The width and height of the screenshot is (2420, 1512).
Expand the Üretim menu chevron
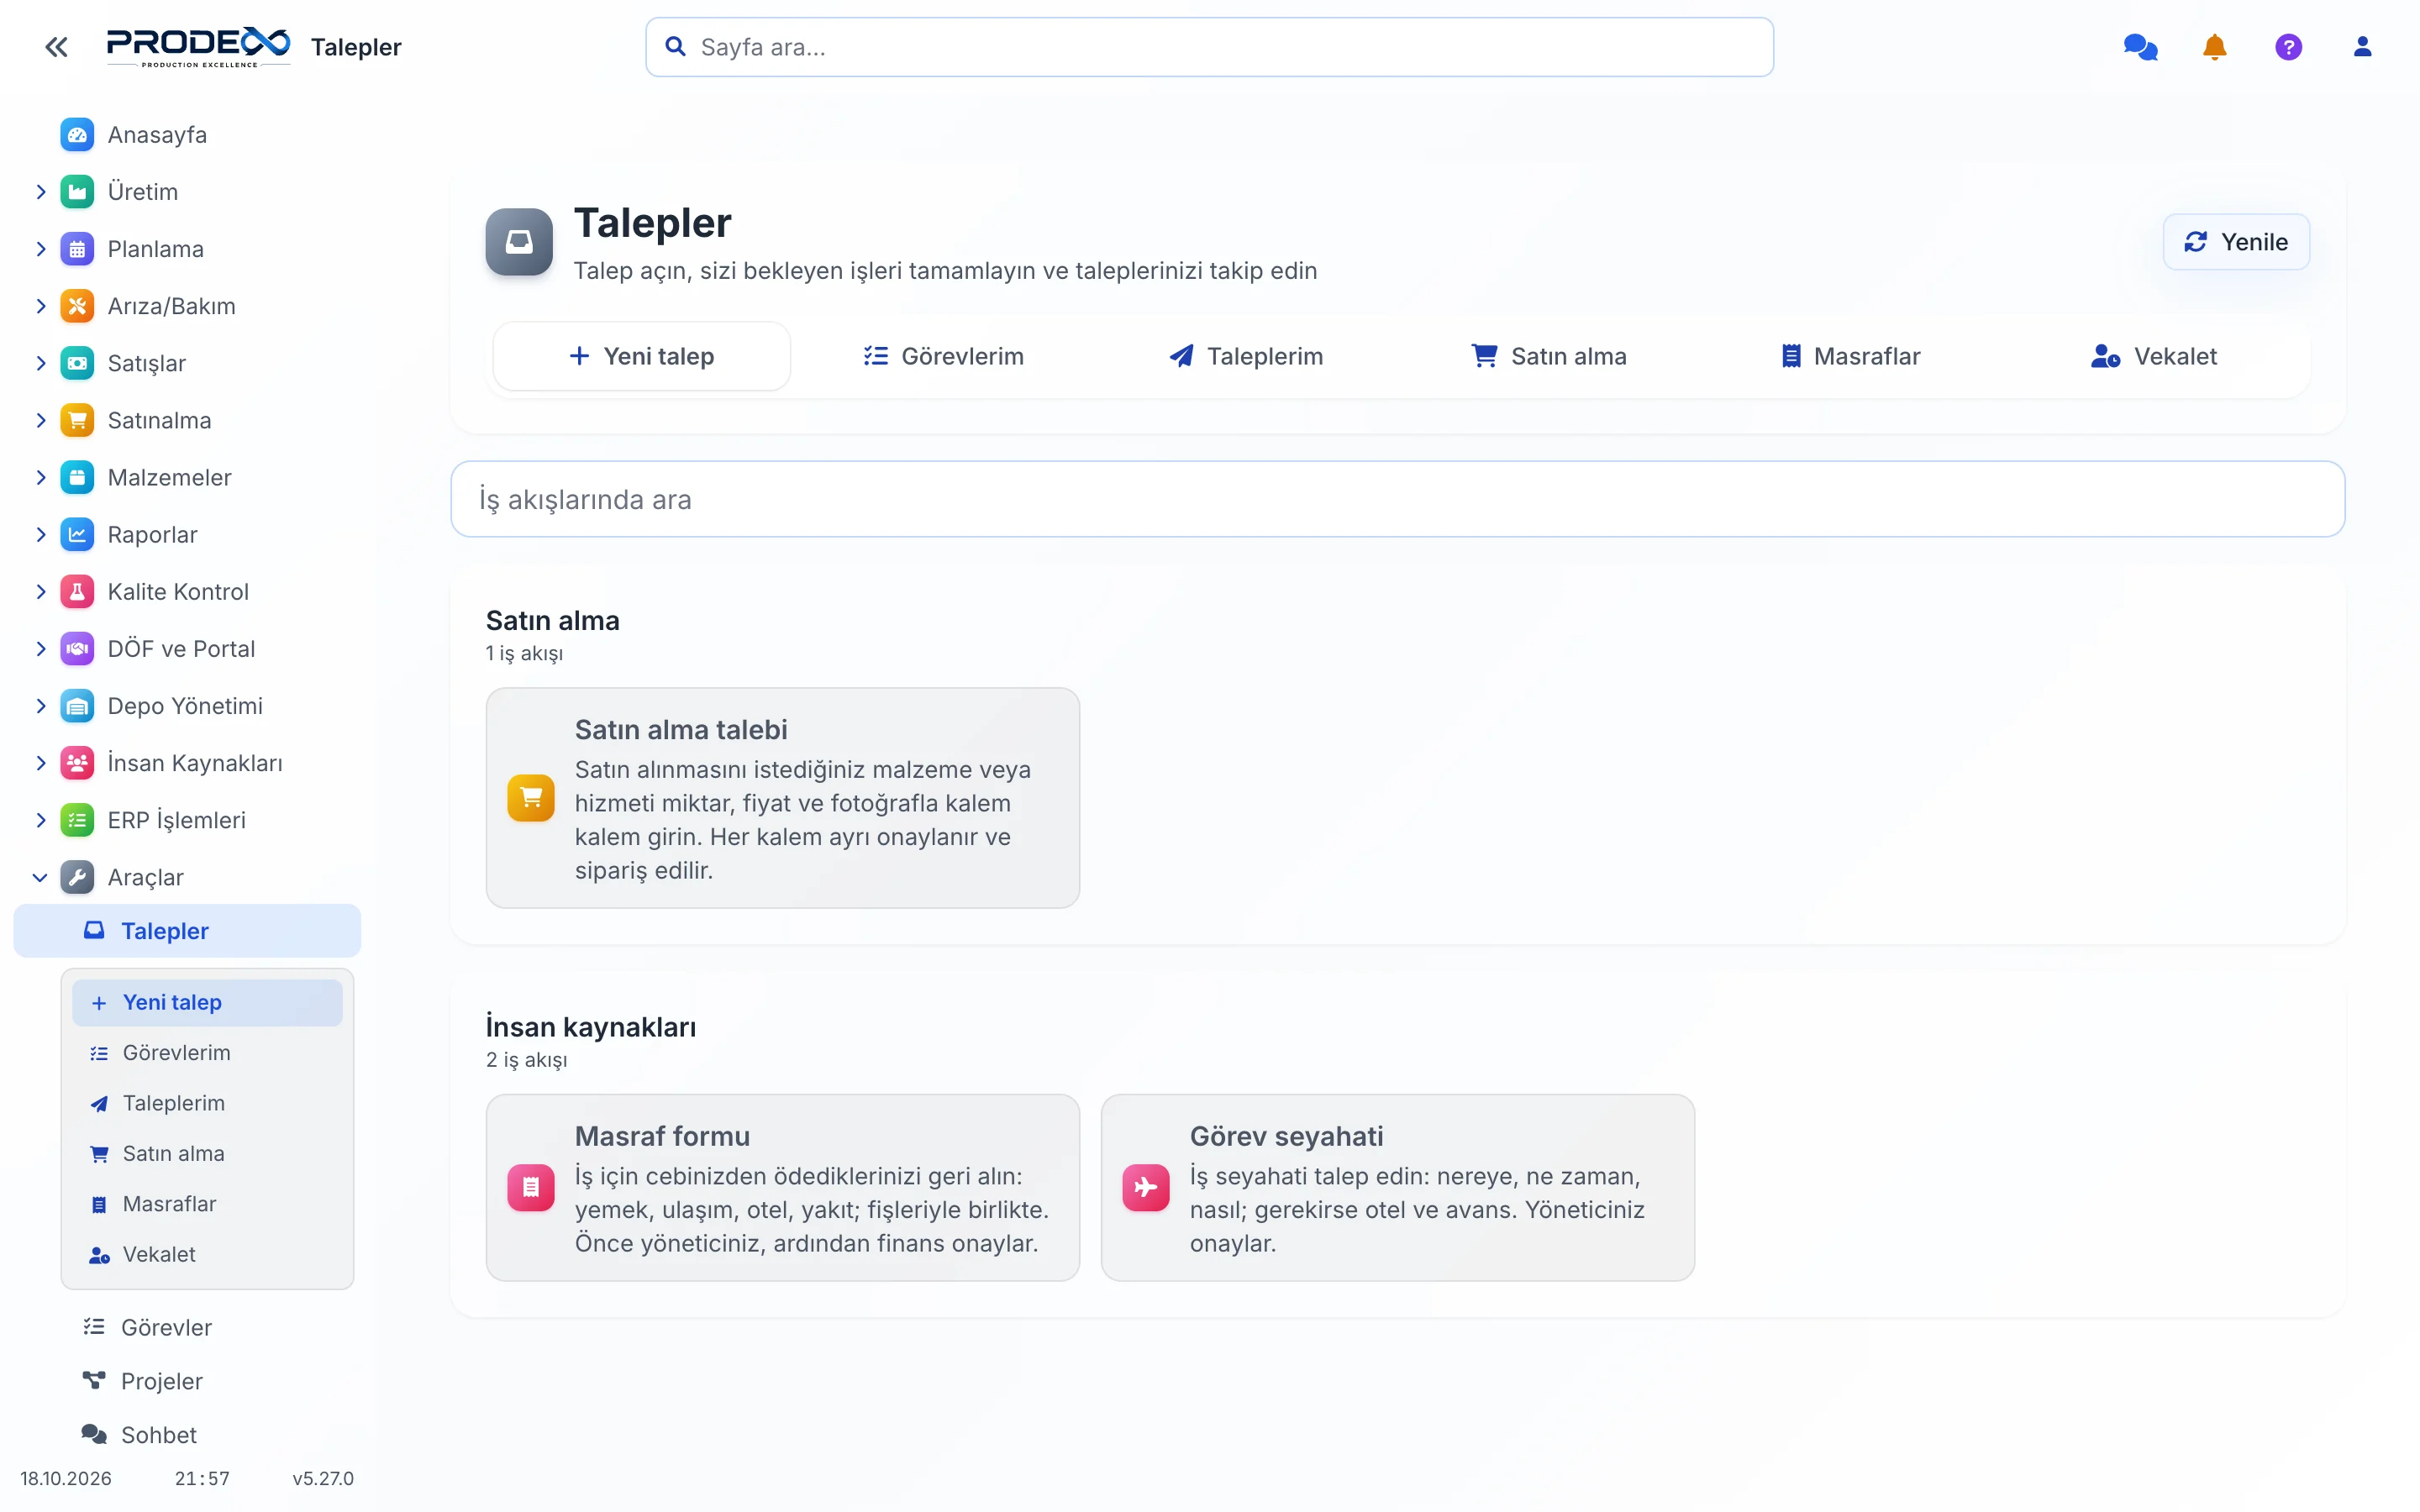pyautogui.click(x=40, y=192)
